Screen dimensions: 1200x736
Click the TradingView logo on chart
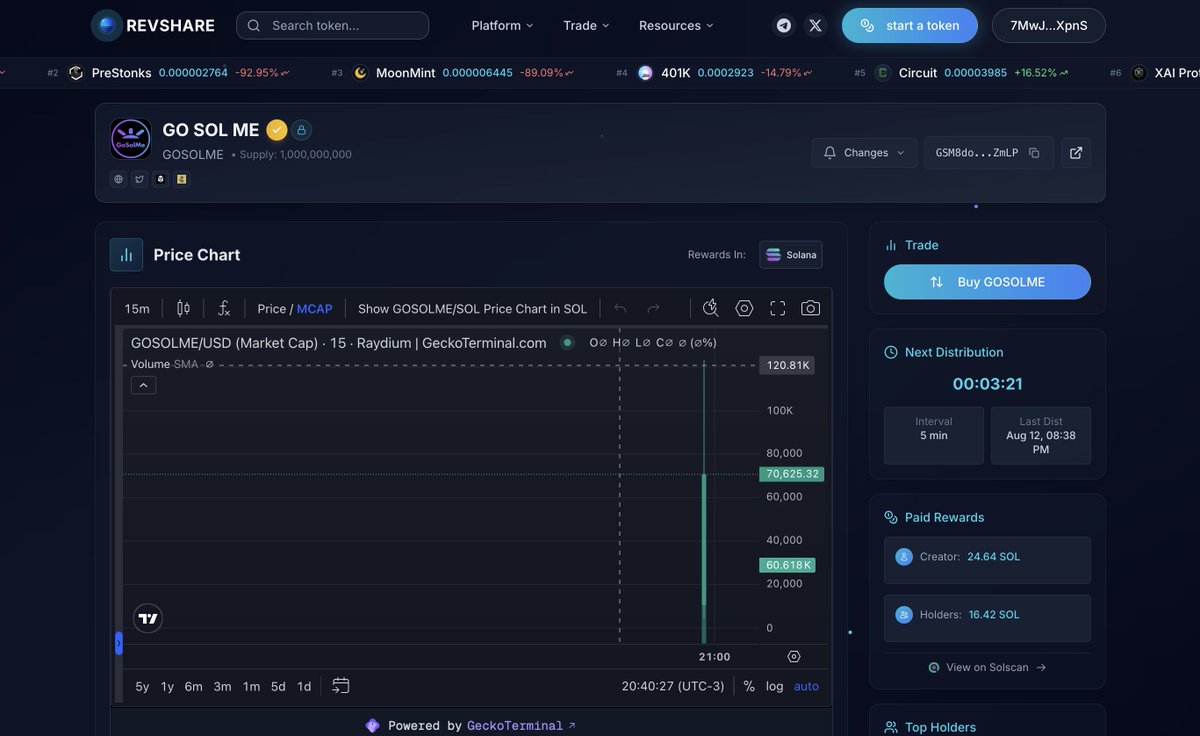148,618
